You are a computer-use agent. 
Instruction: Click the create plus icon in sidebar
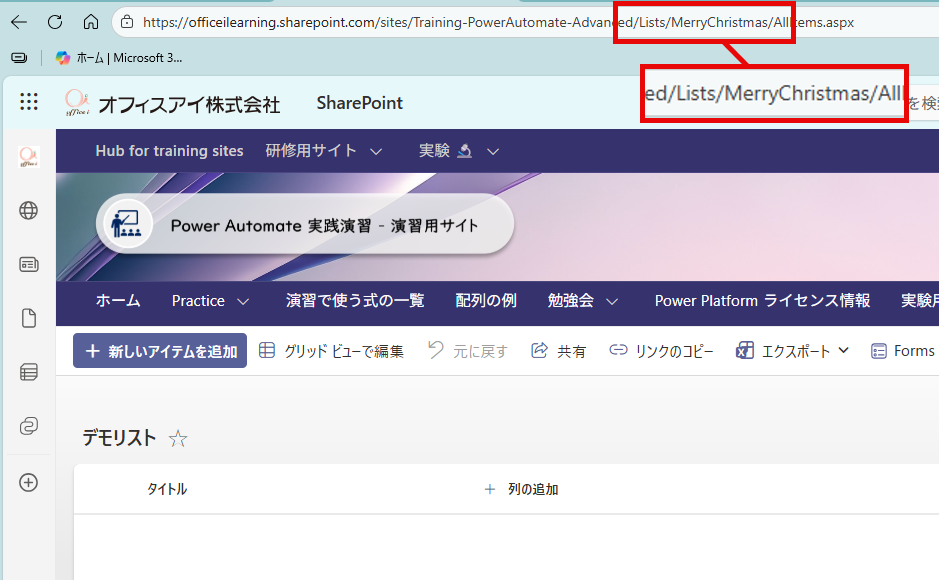(29, 482)
